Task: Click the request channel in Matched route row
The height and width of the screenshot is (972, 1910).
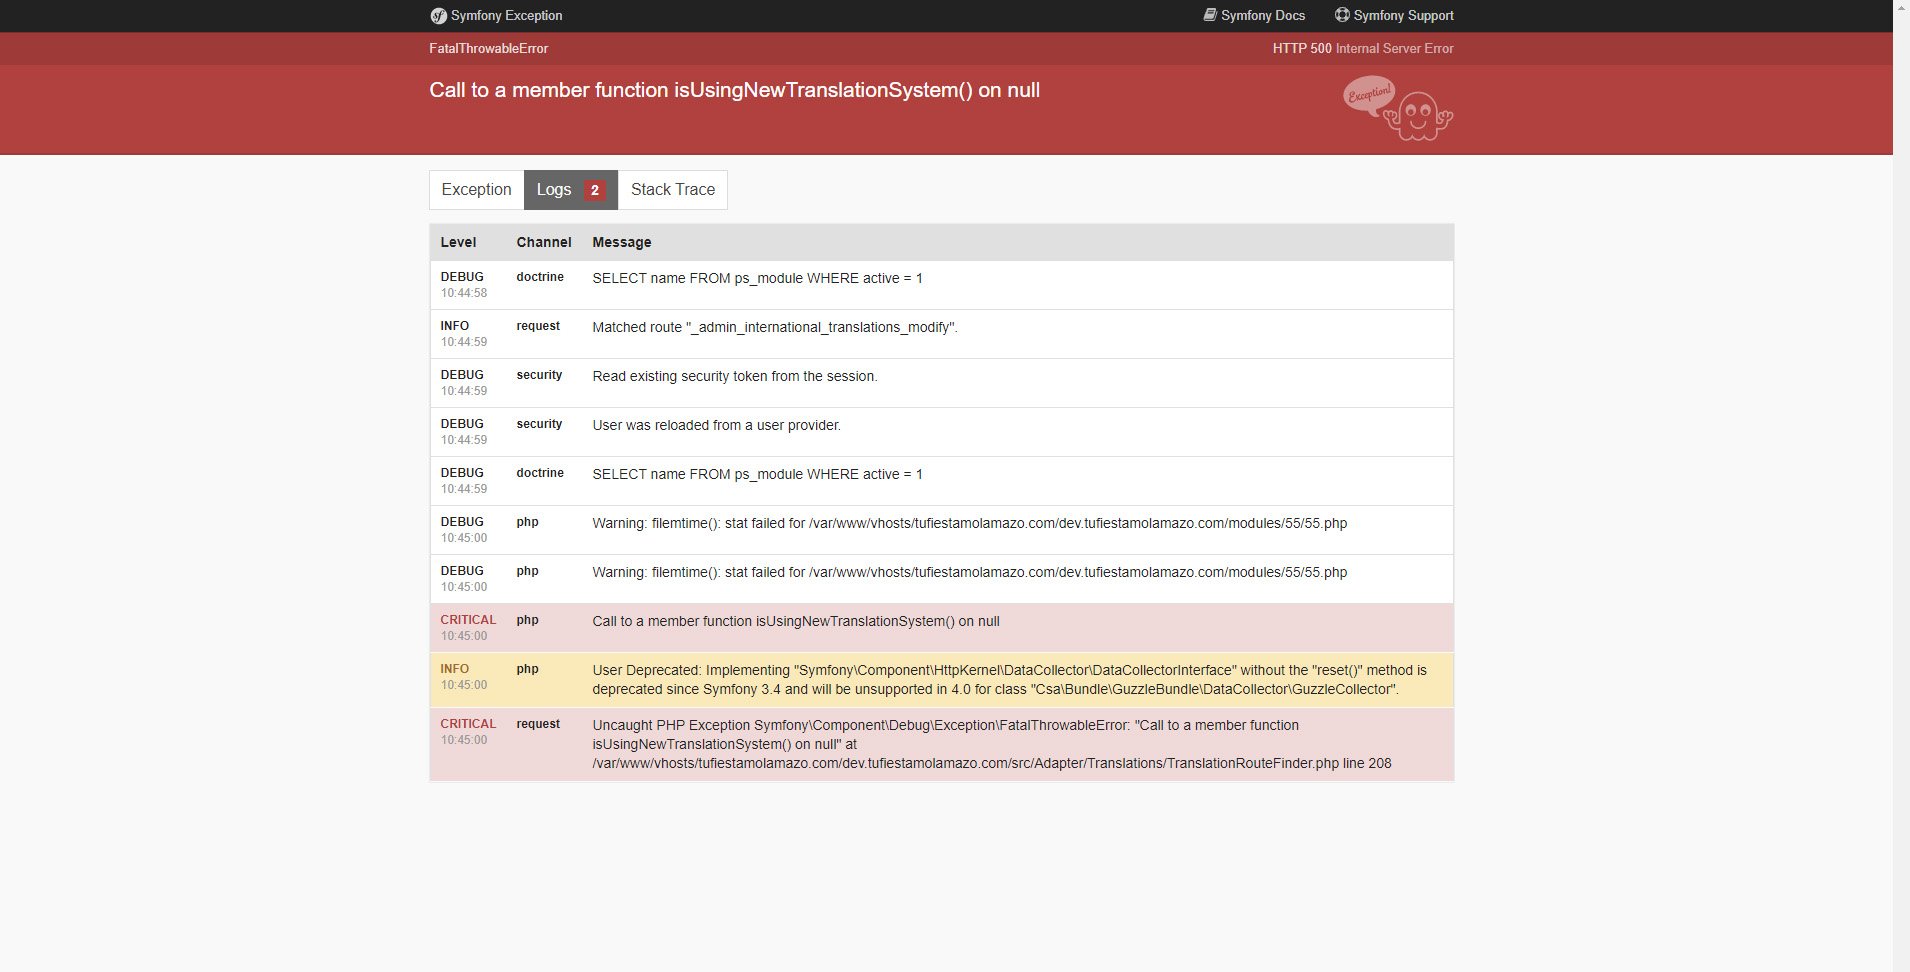Action: pyautogui.click(x=538, y=326)
